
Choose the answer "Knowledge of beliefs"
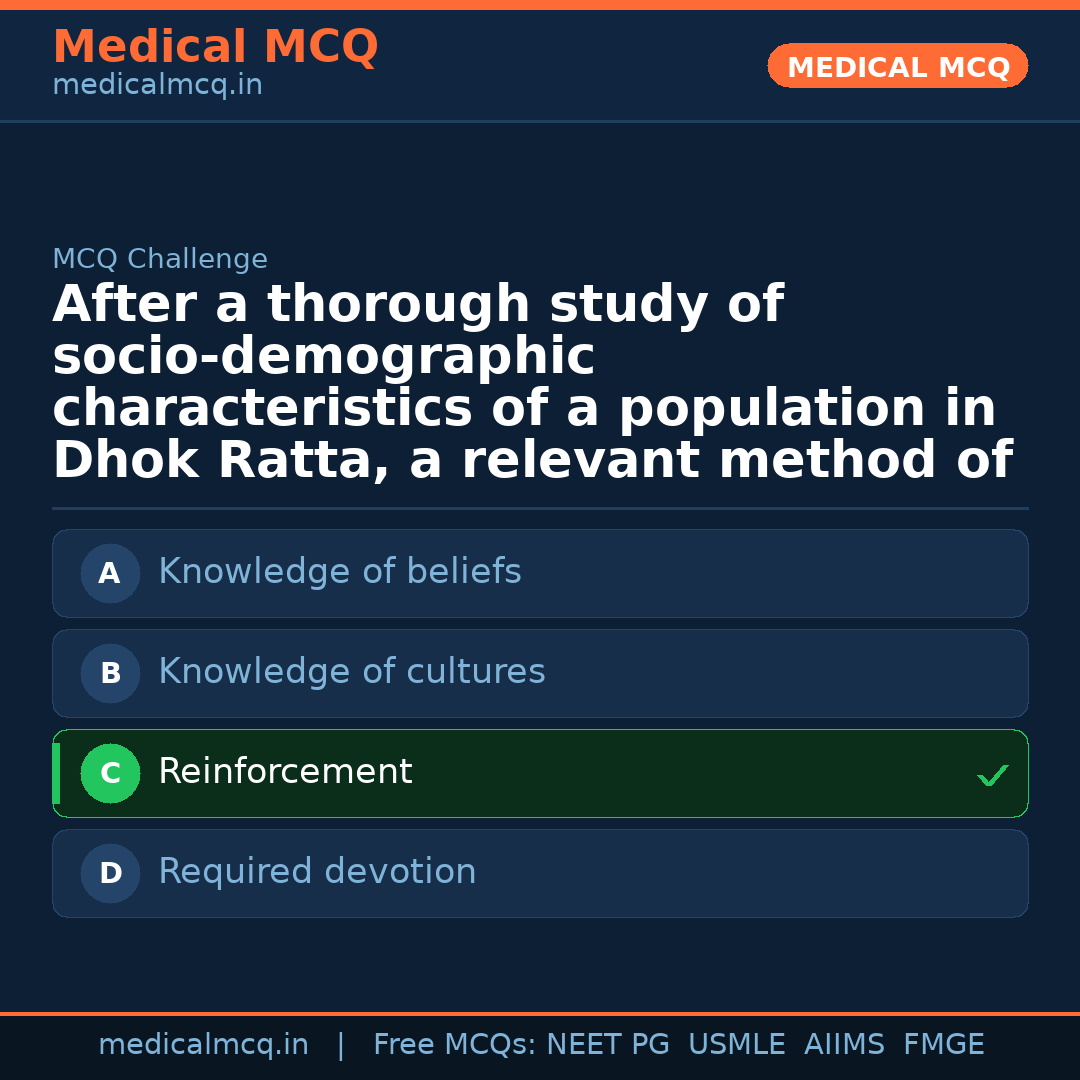[339, 572]
